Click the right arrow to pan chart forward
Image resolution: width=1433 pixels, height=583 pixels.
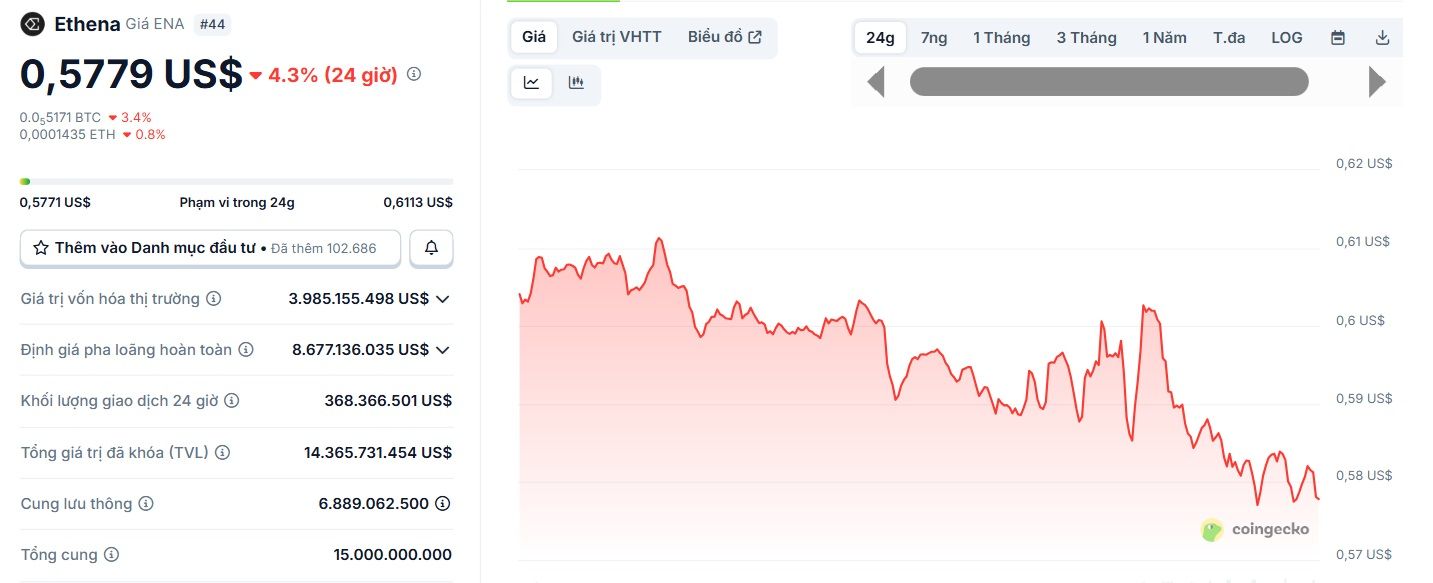pyautogui.click(x=1379, y=82)
